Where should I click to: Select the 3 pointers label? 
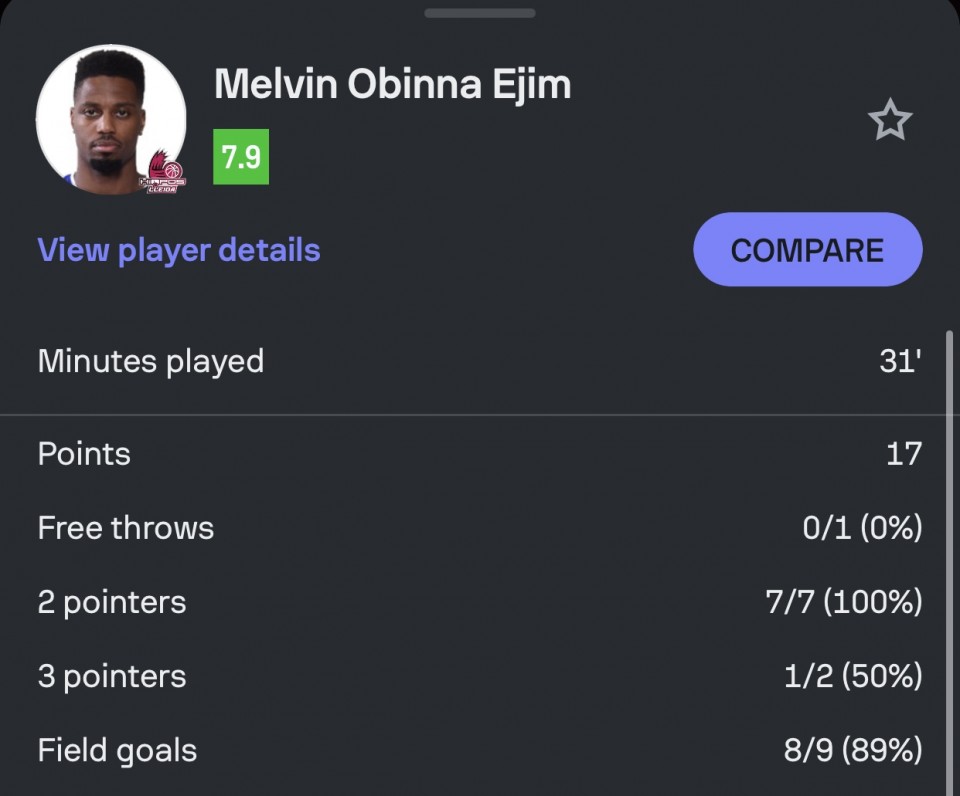pyautogui.click(x=112, y=676)
